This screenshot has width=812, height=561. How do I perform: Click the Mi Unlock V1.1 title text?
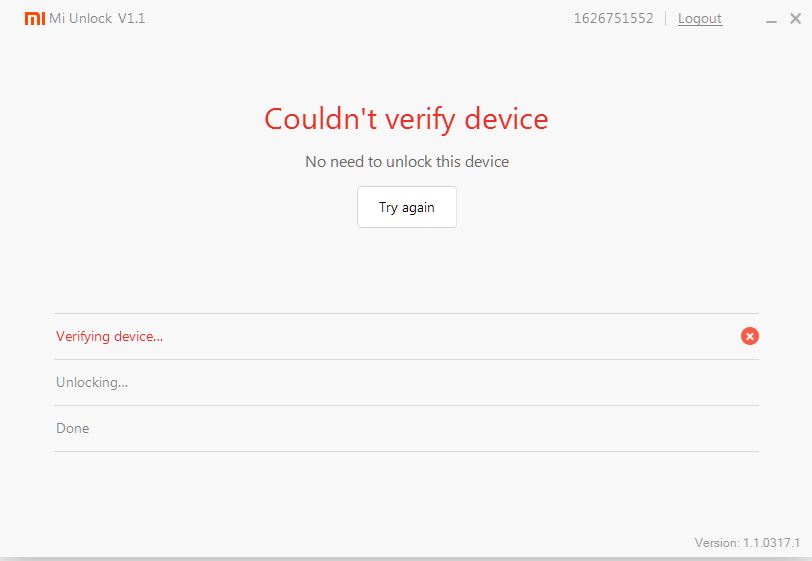coord(97,19)
